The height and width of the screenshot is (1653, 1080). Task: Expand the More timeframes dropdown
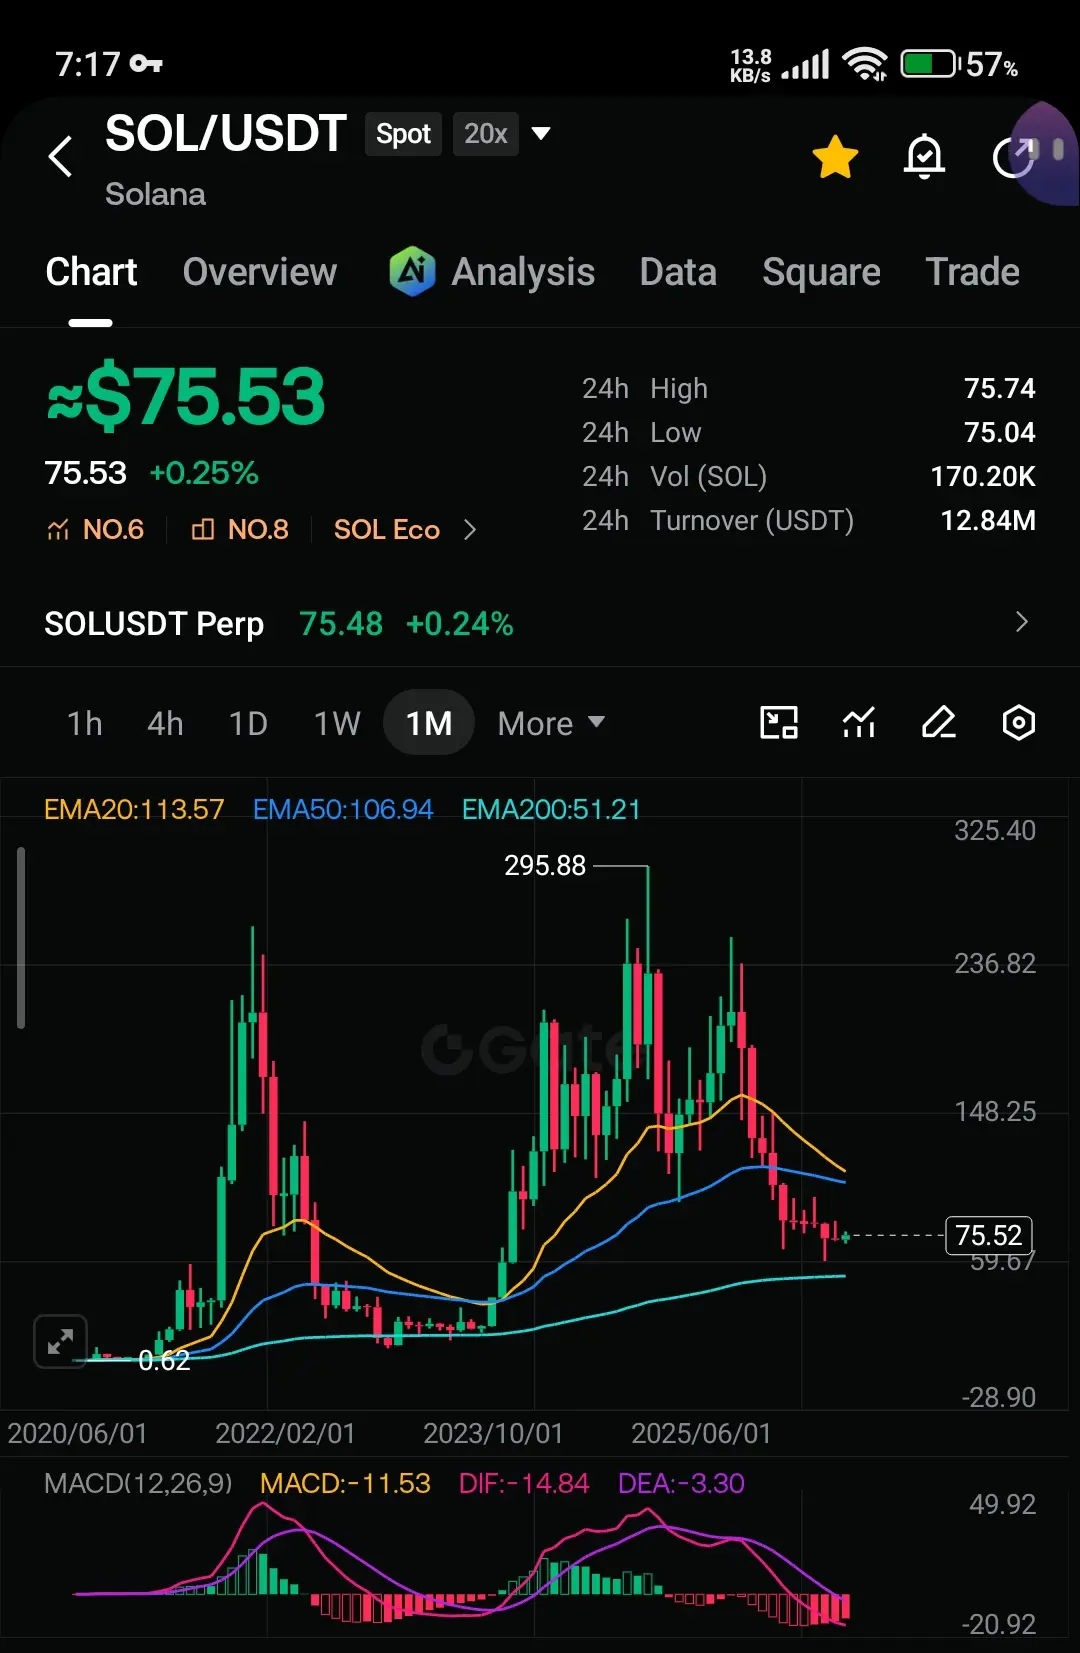point(551,723)
